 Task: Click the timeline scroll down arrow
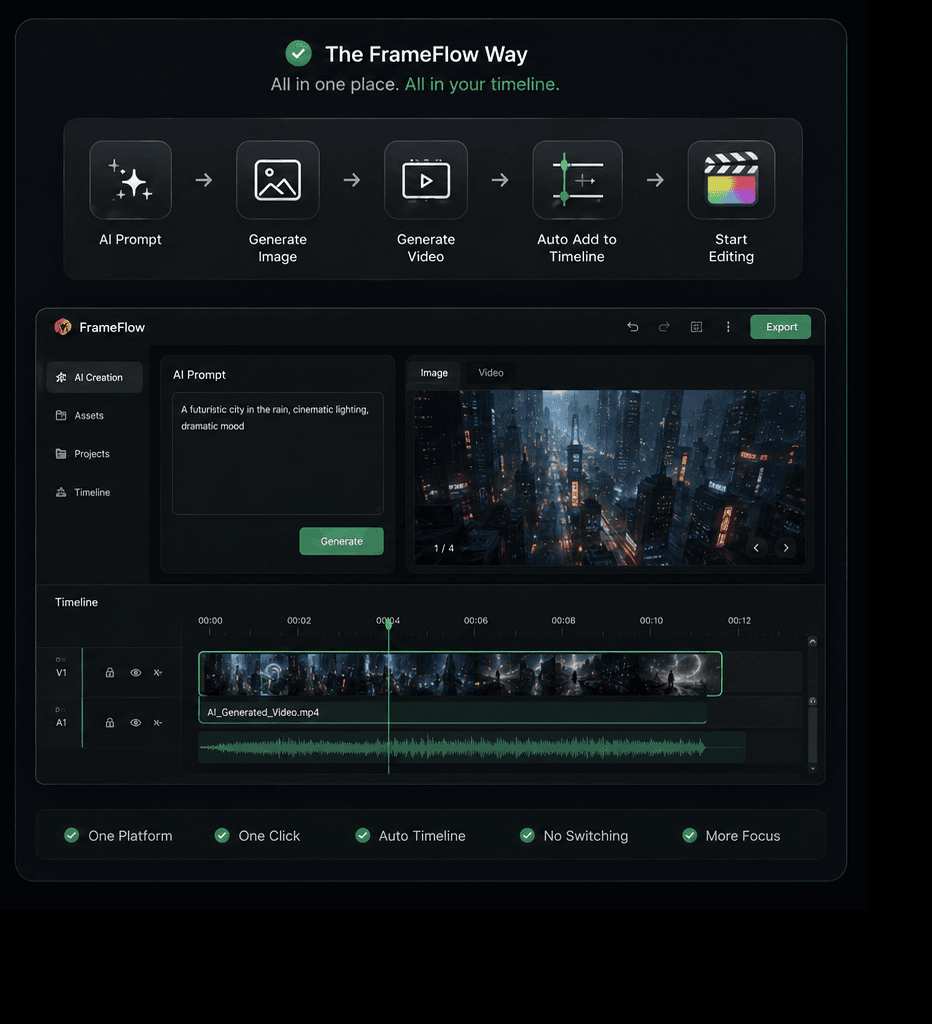click(x=812, y=769)
